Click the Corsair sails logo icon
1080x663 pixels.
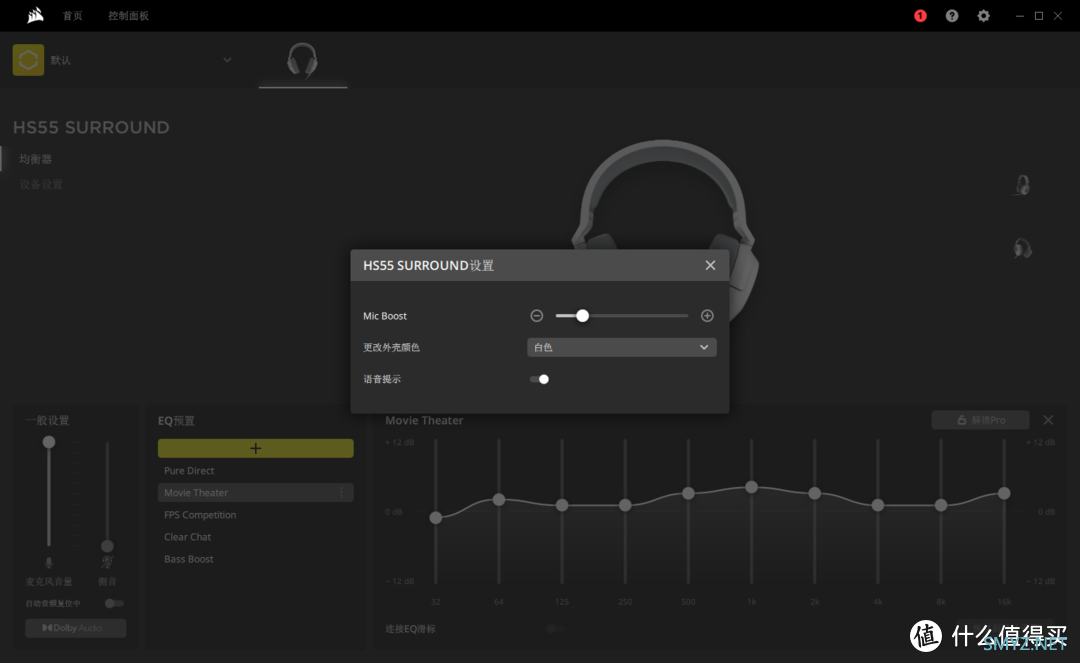[x=35, y=15]
